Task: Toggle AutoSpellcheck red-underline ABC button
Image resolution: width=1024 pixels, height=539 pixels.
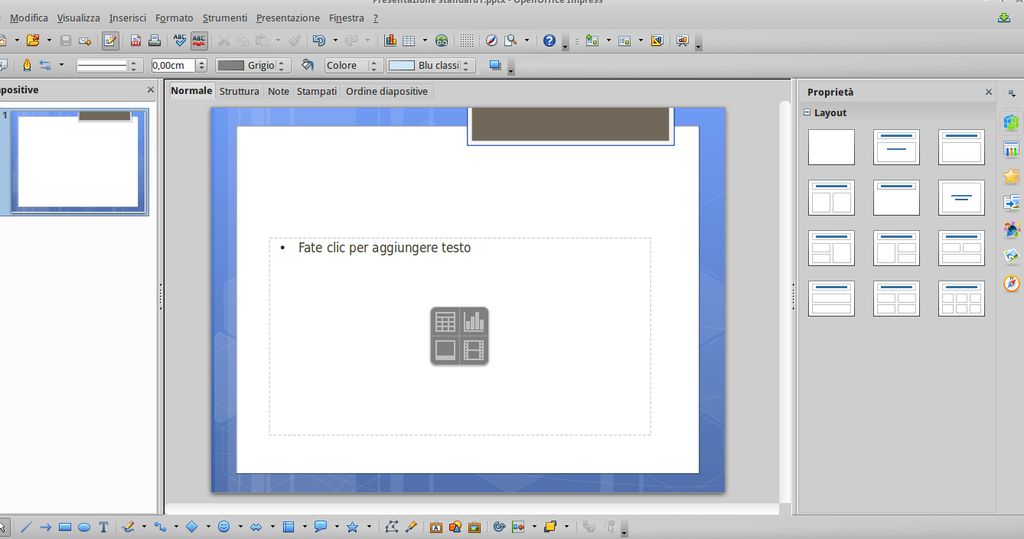Action: coord(199,41)
